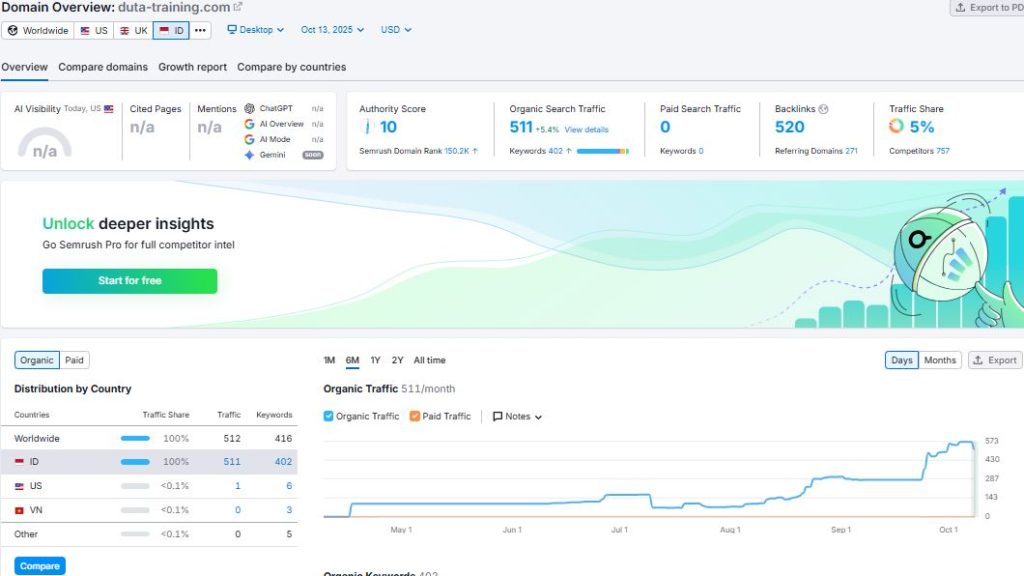Uncheck the Paid Traffic checkbox

(415, 416)
